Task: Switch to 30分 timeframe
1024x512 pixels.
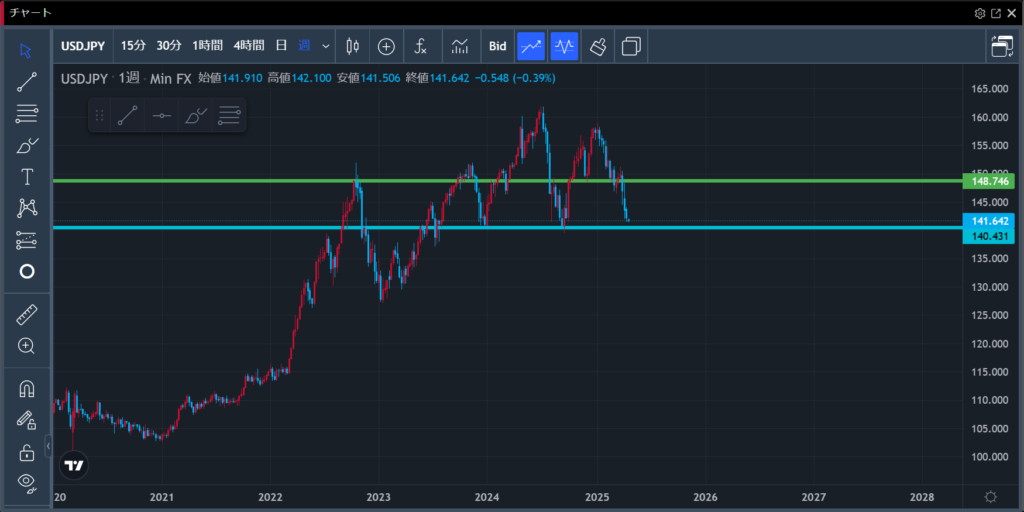Action: click(169, 46)
